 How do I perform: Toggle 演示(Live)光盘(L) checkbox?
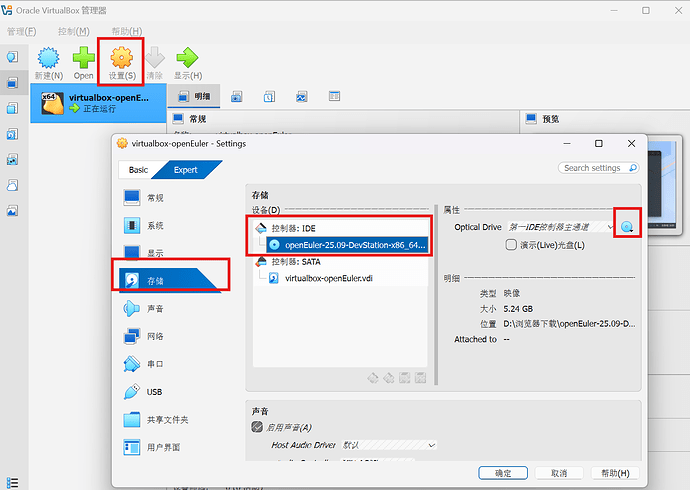(x=510, y=245)
